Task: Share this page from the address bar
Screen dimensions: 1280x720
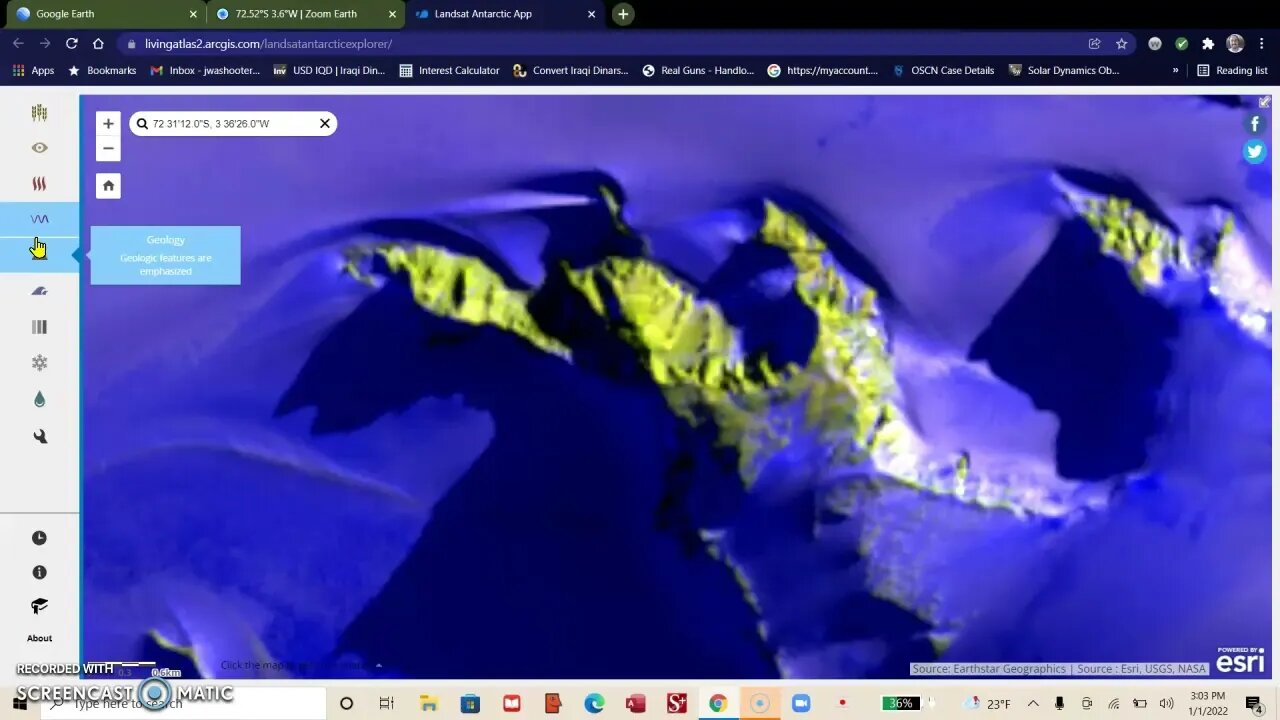Action: tap(1095, 44)
